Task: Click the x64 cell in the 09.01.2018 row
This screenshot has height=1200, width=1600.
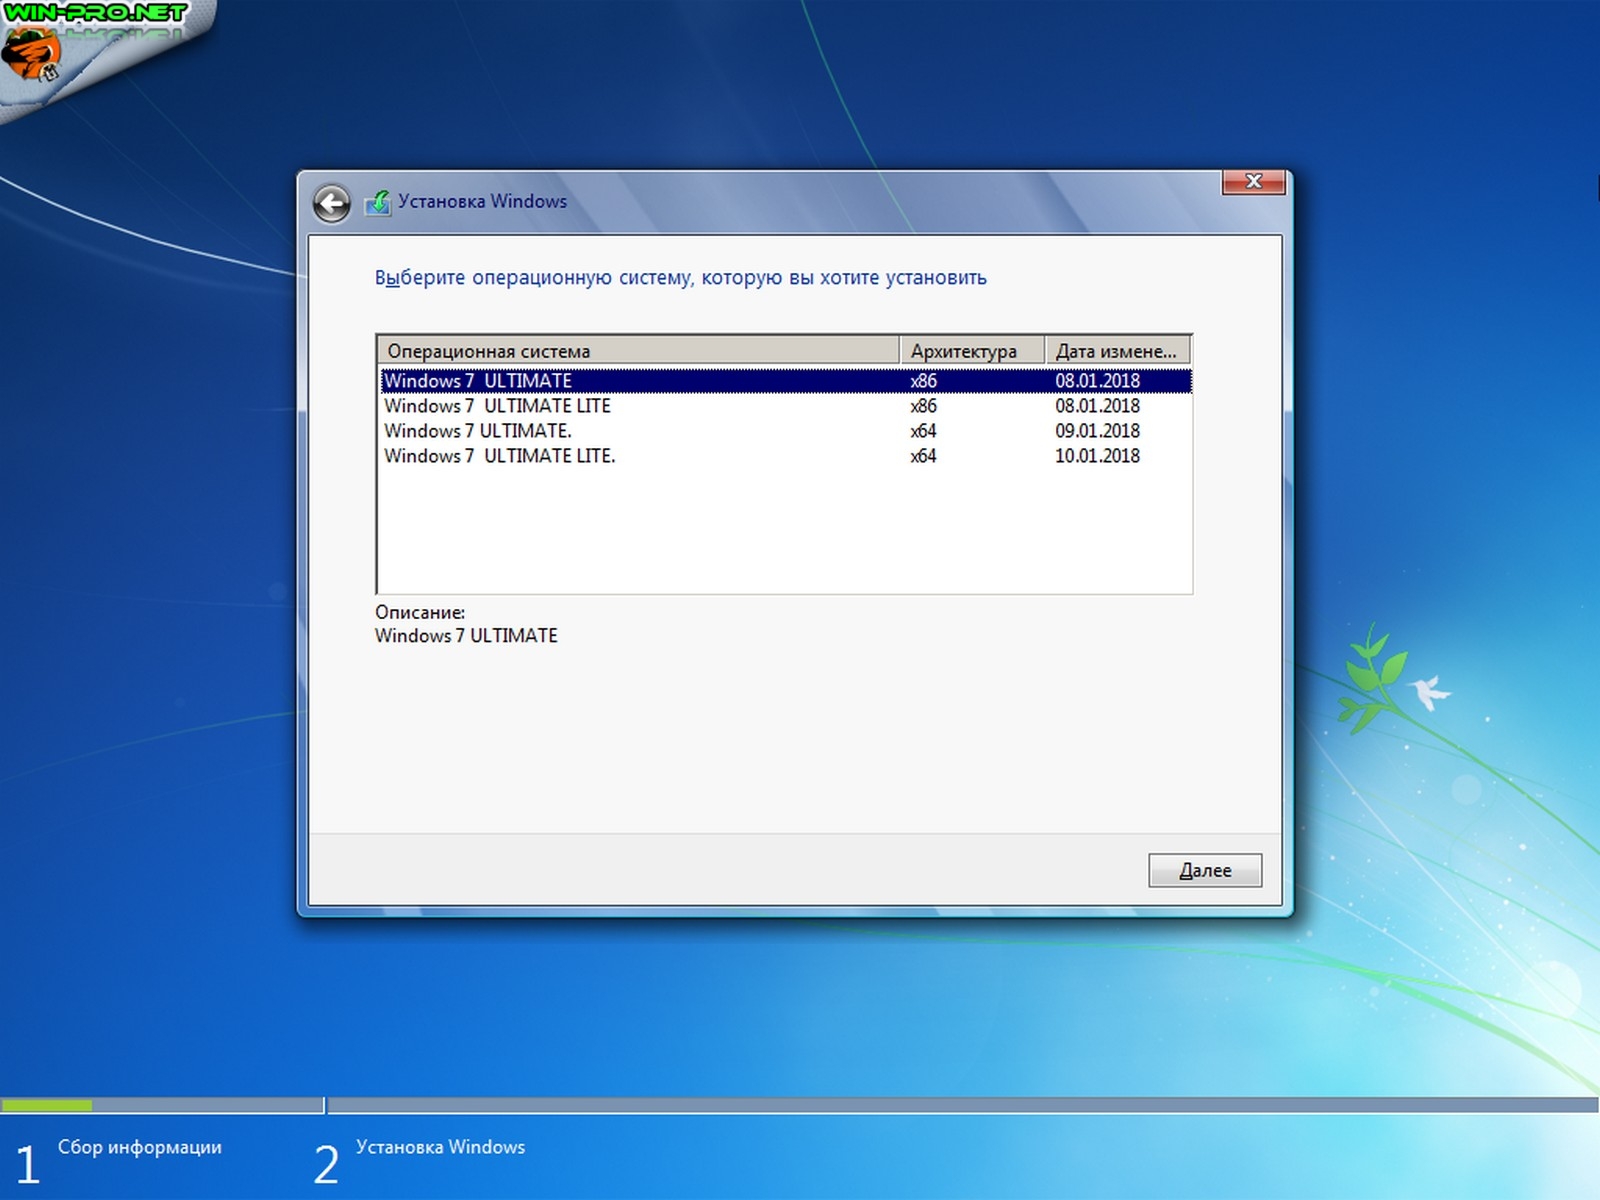Action: coord(923,431)
